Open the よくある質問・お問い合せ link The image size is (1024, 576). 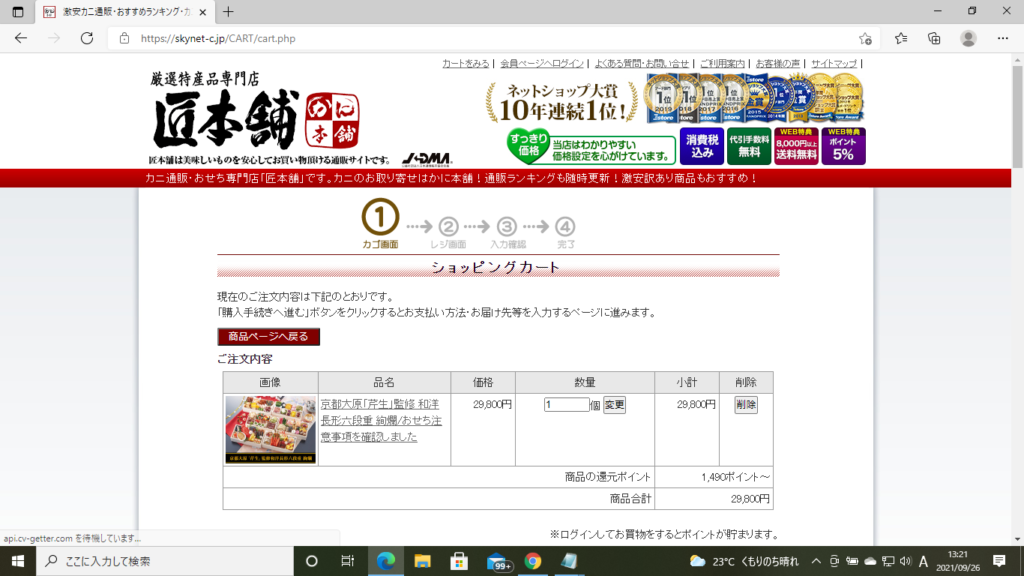(x=641, y=63)
